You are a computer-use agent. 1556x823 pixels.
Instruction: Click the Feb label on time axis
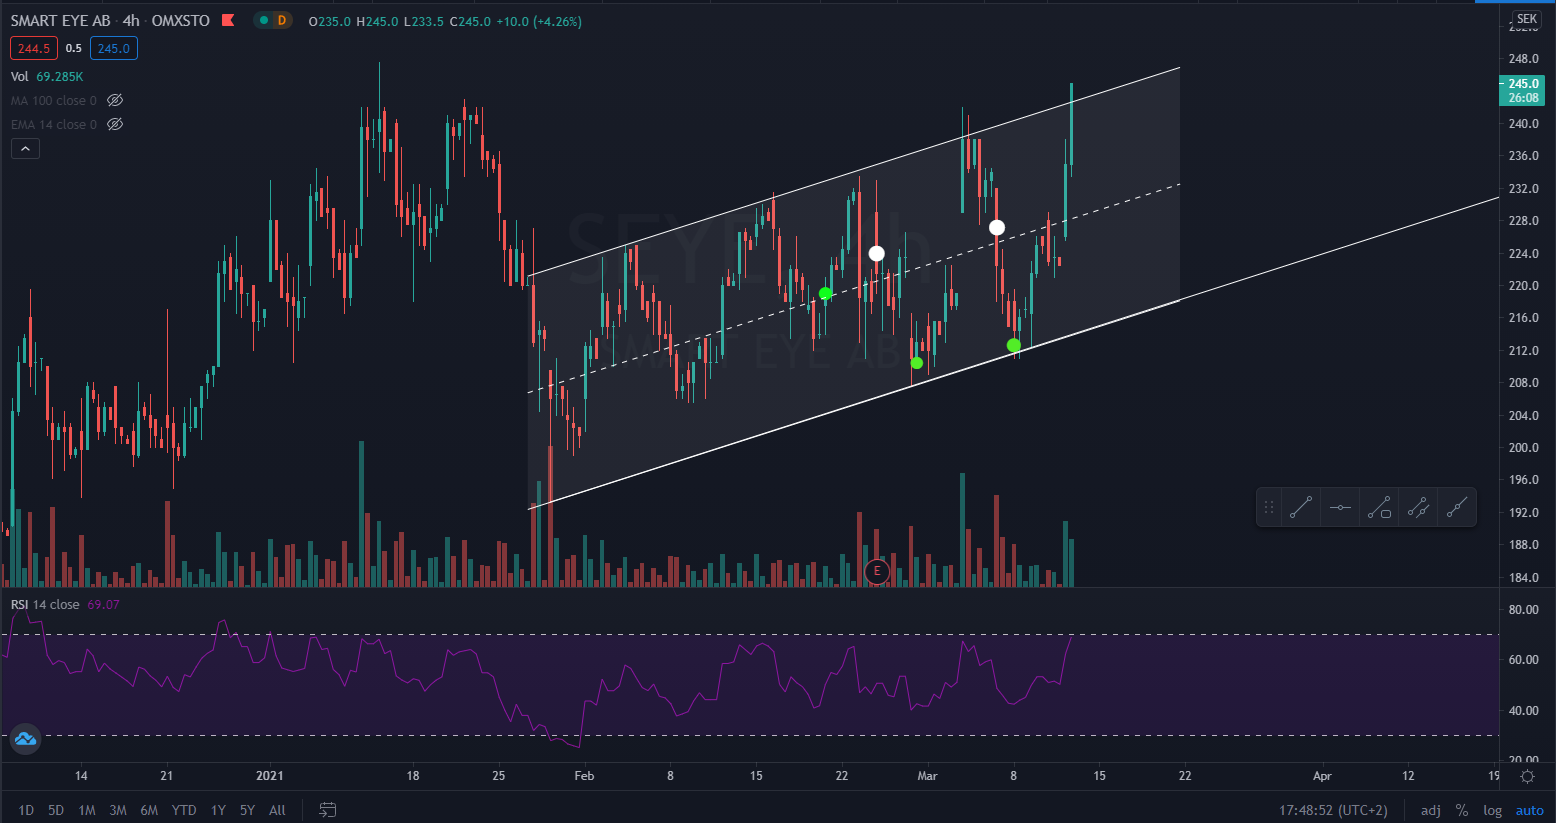(x=585, y=775)
